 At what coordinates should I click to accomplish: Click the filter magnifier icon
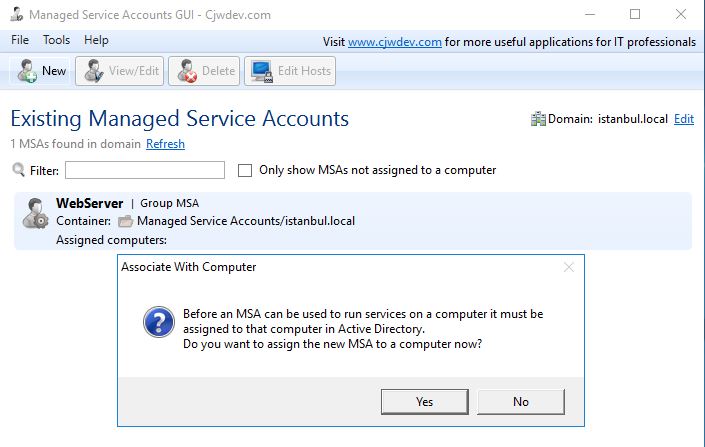(x=18, y=170)
